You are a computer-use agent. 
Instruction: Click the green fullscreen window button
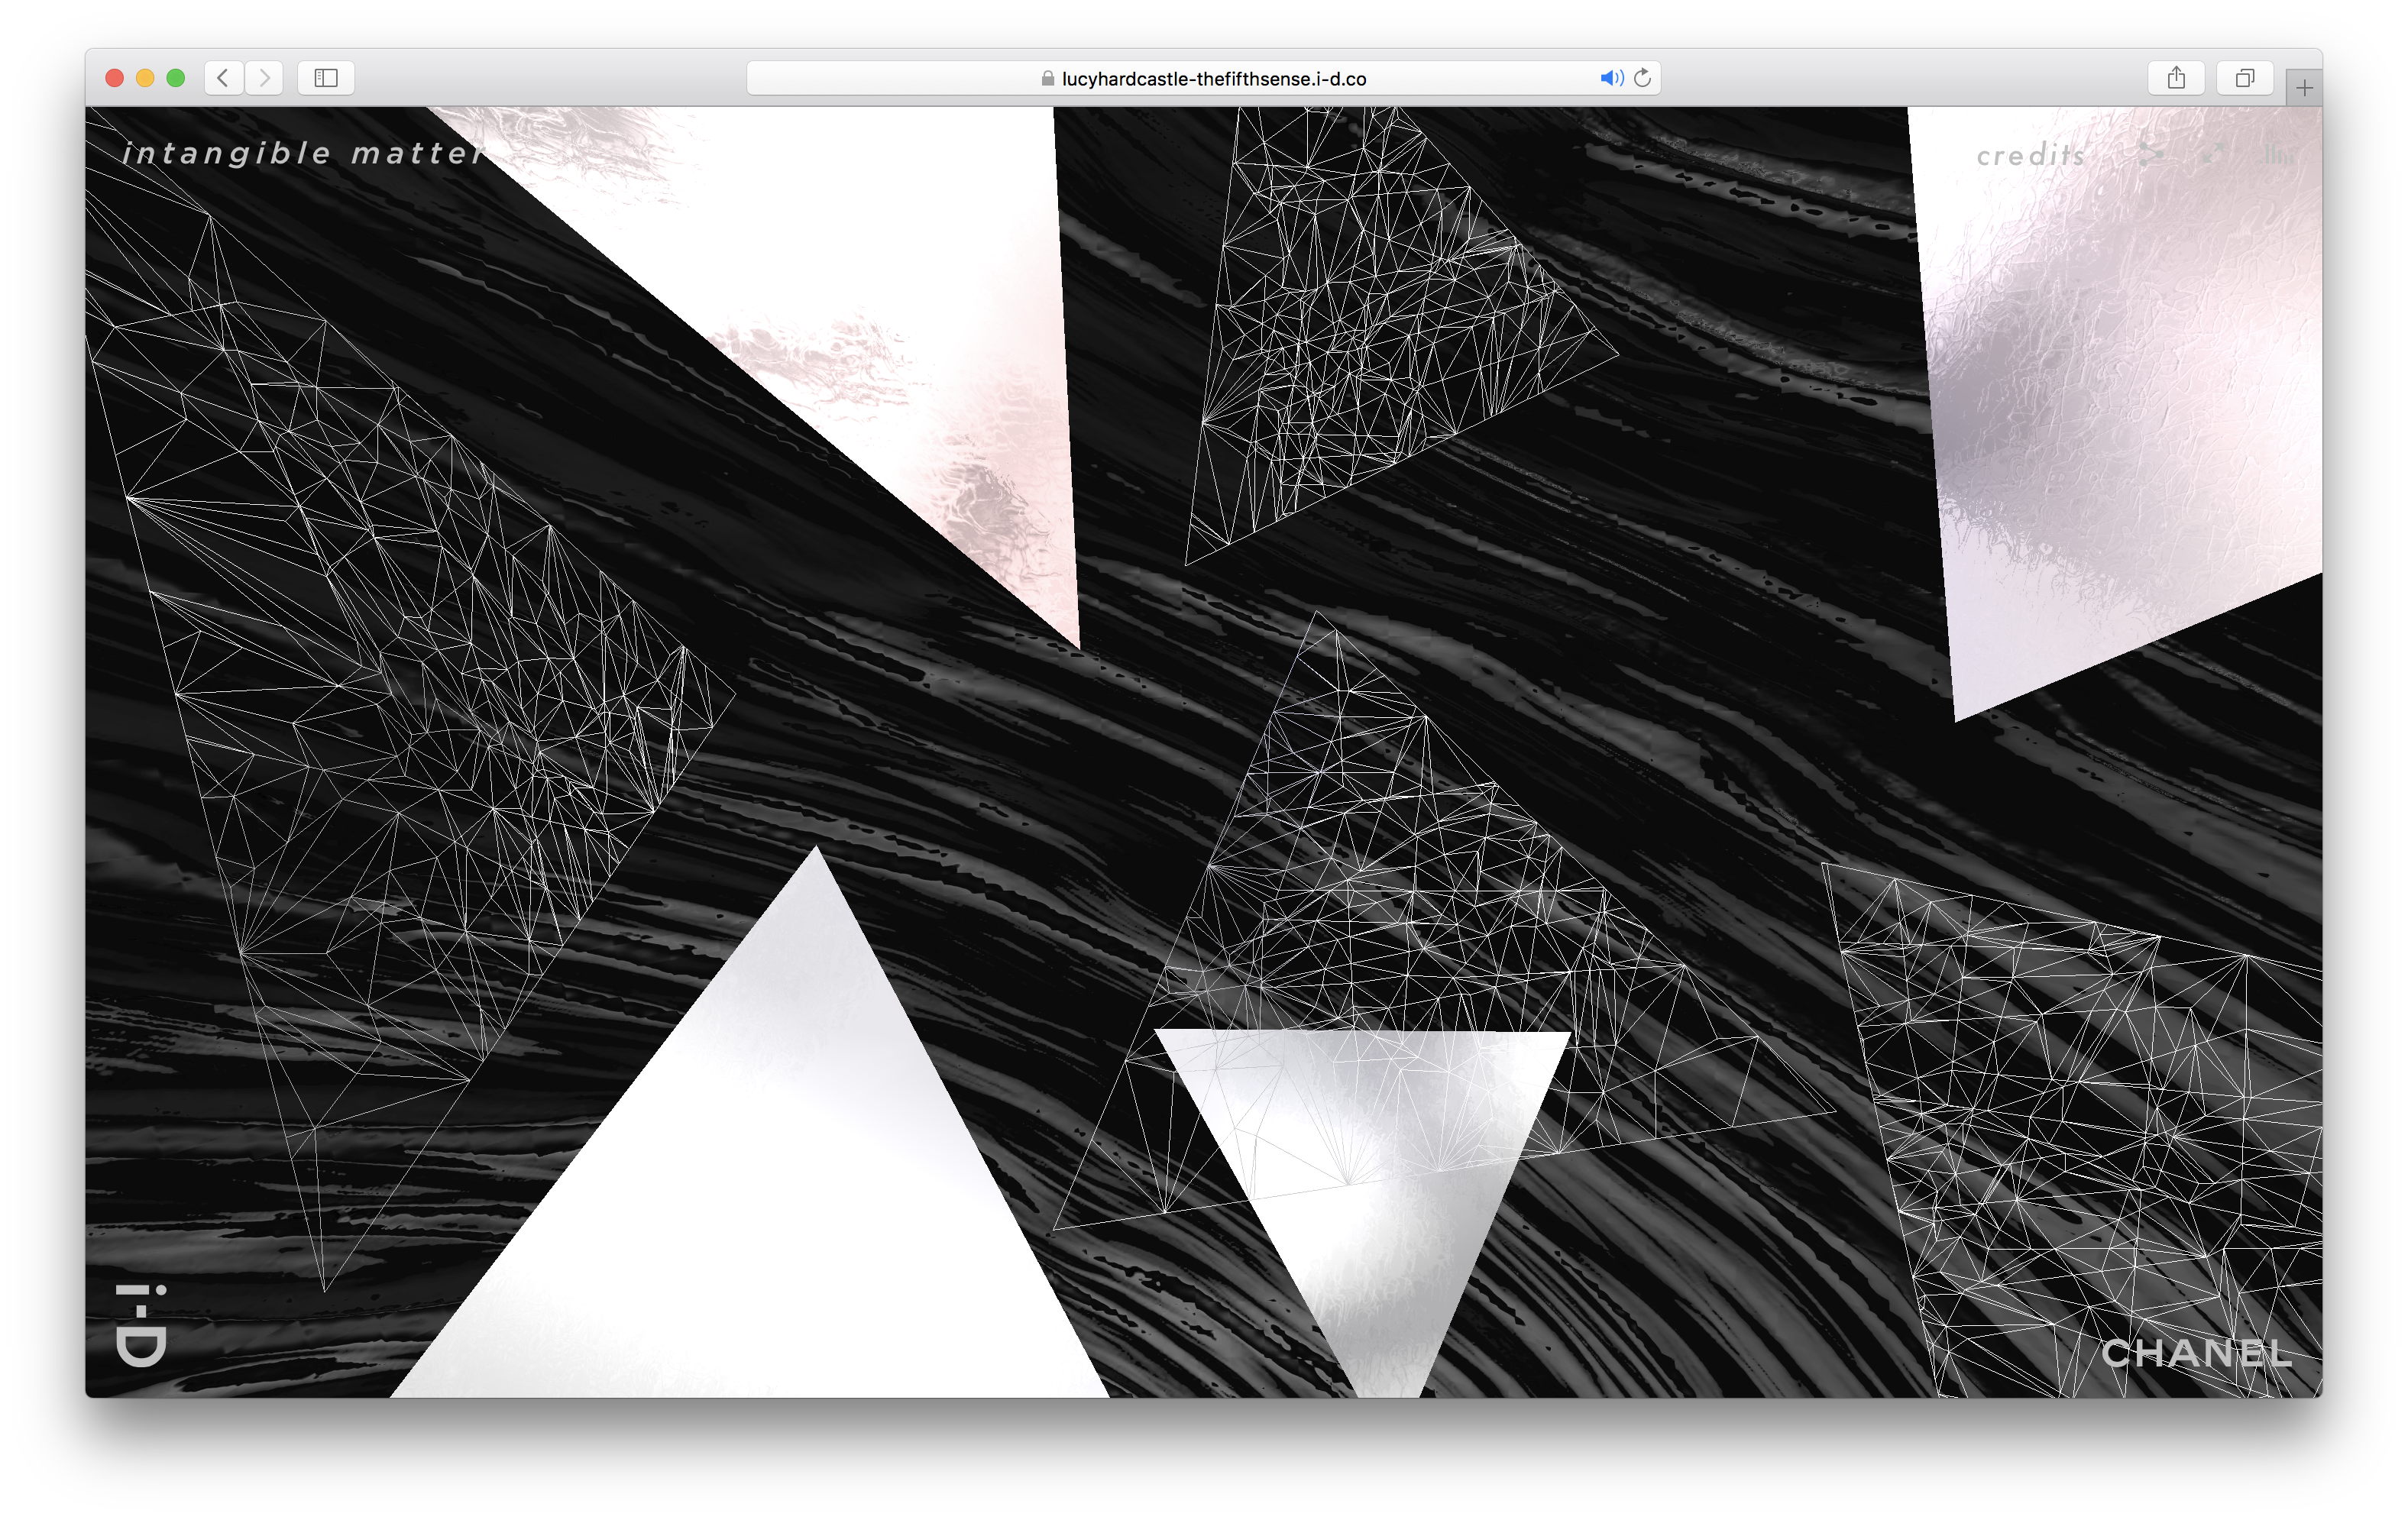176,78
